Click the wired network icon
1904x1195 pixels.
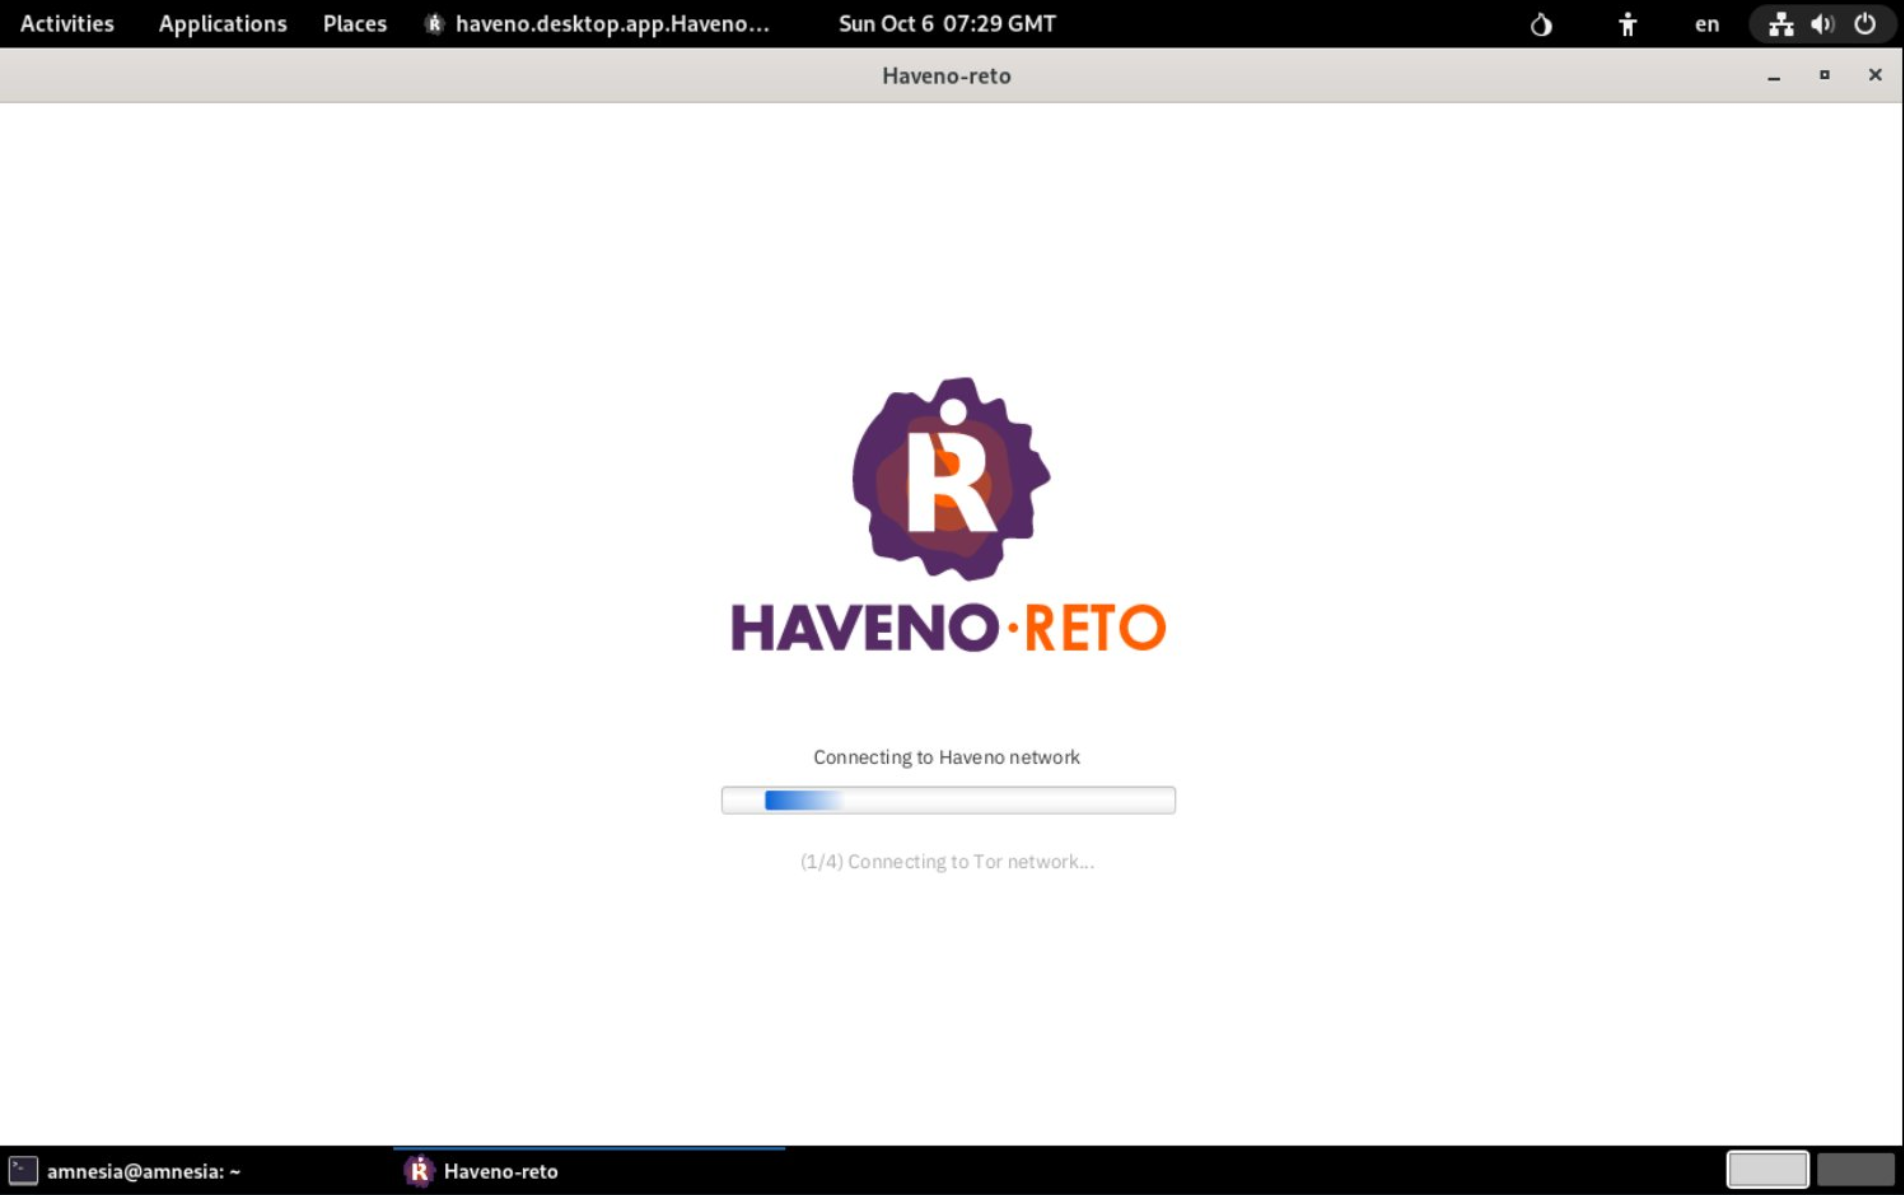point(1780,23)
